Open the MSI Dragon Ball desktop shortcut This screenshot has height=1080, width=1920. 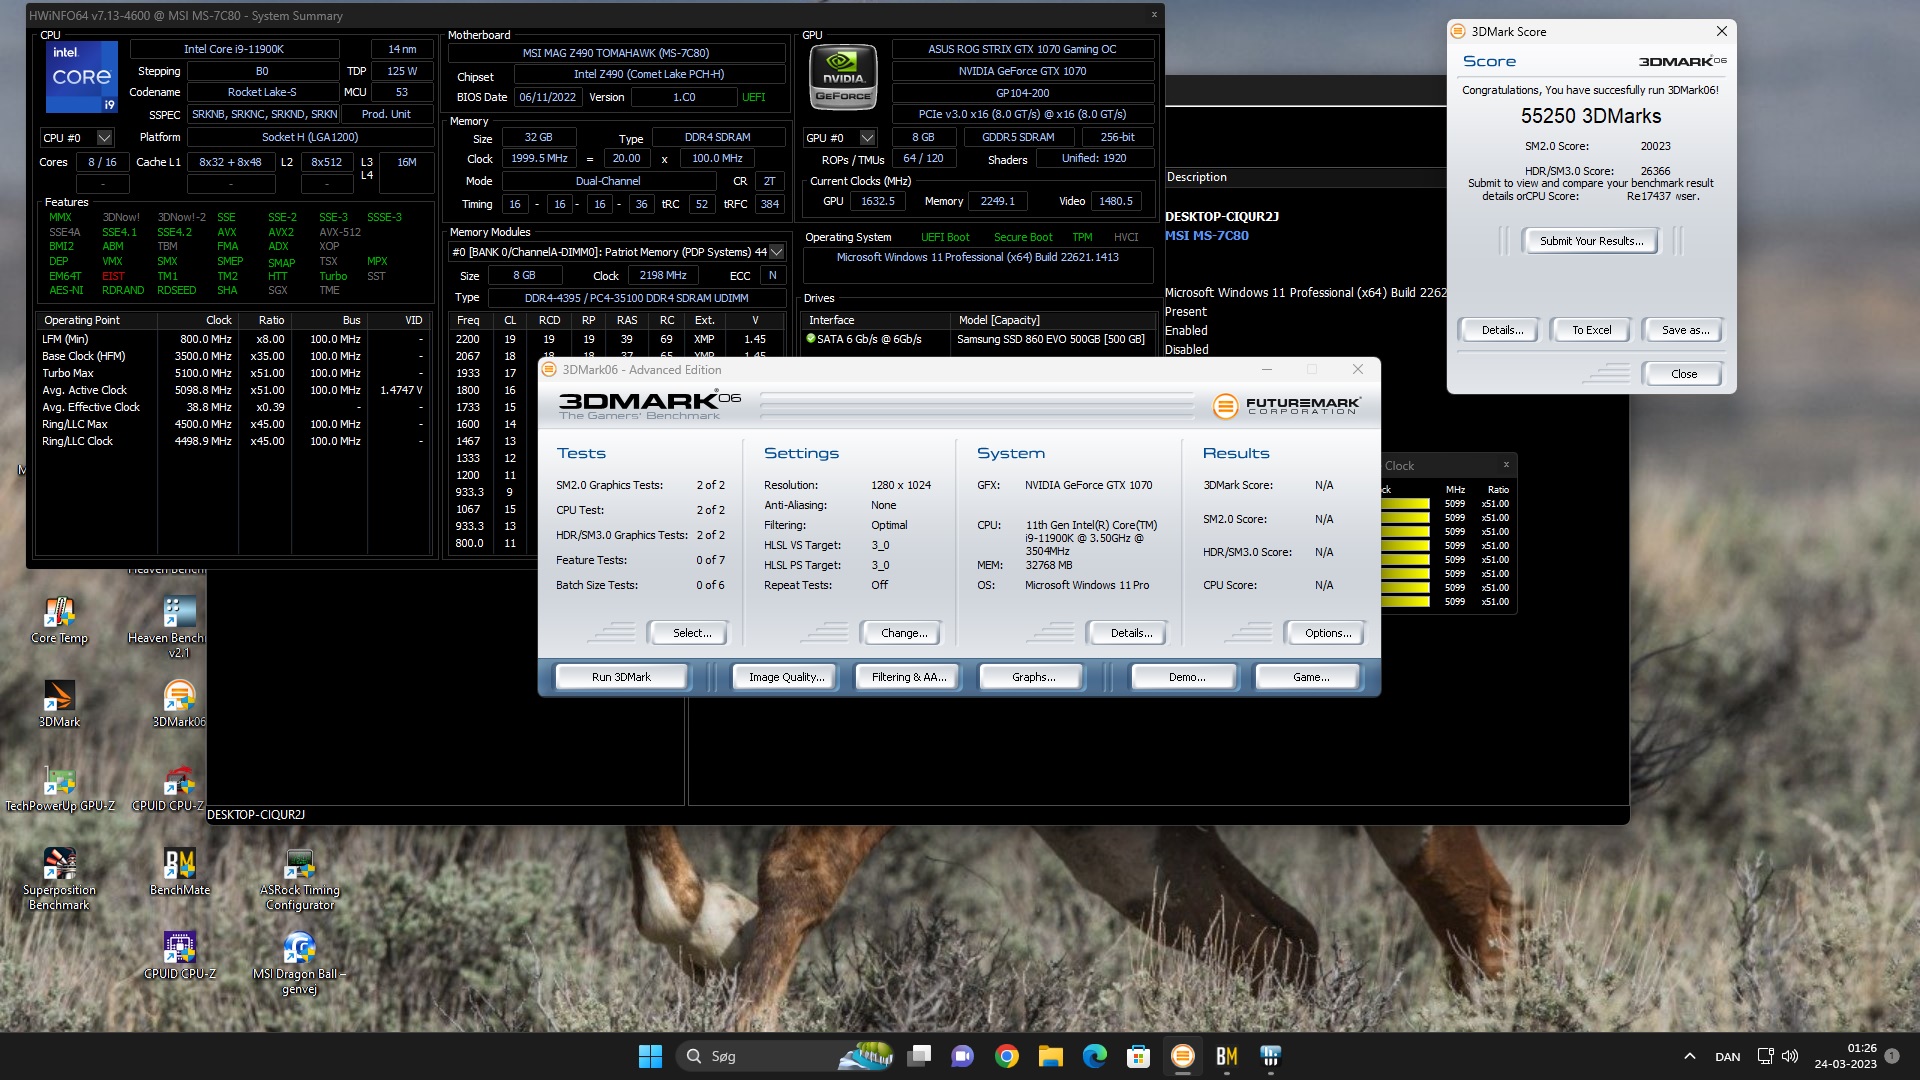pos(299,962)
